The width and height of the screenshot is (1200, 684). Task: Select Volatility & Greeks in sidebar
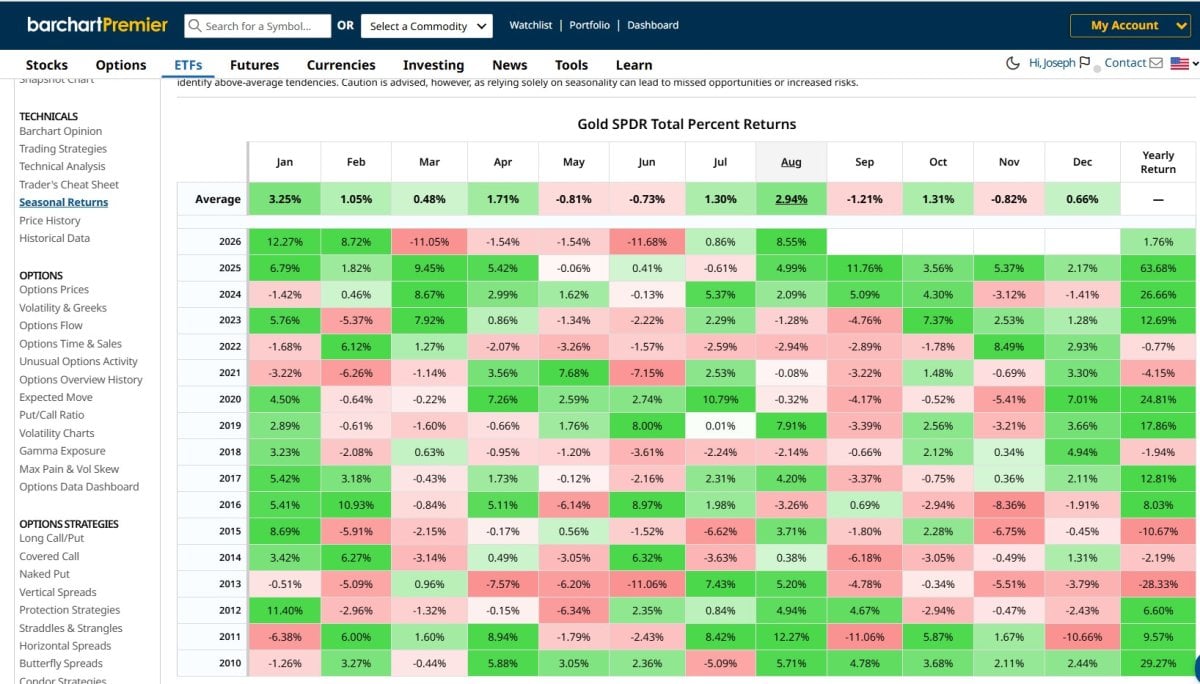tap(63, 308)
